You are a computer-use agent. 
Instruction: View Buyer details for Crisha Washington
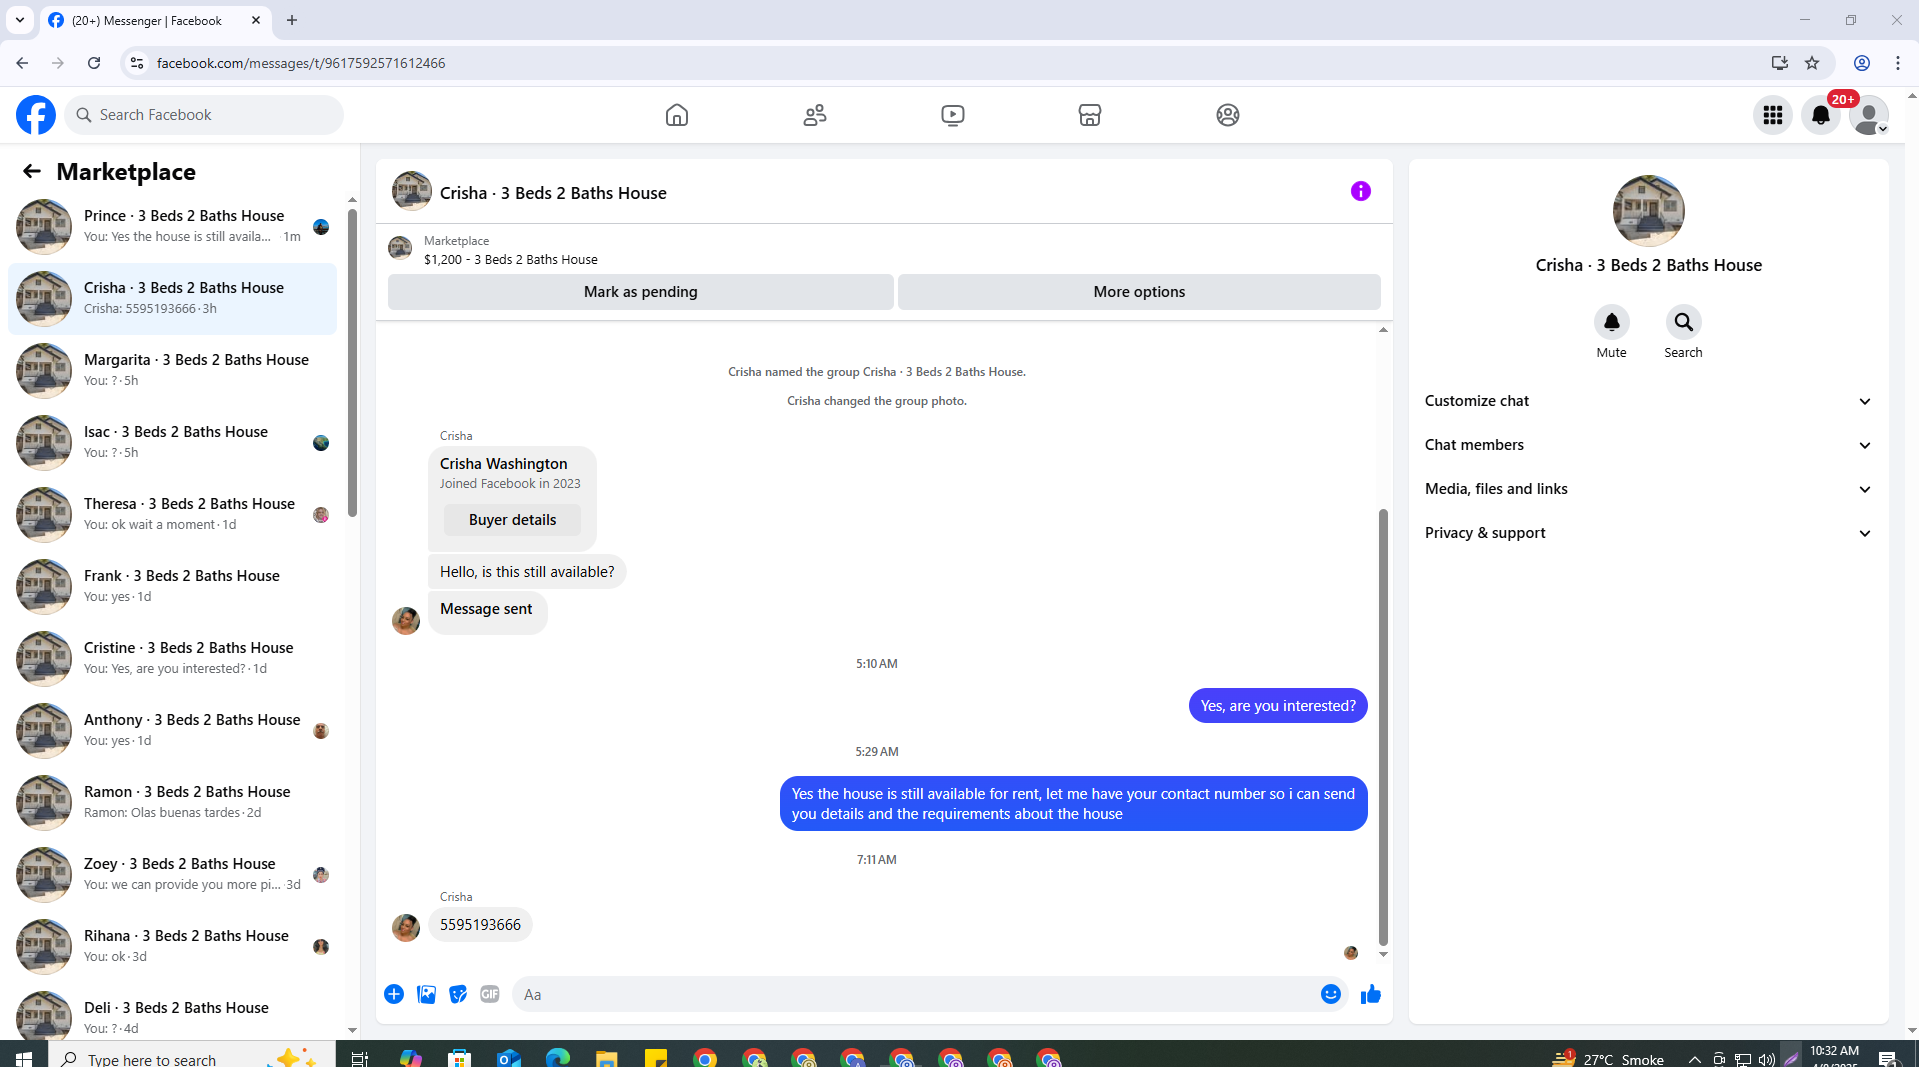[512, 520]
